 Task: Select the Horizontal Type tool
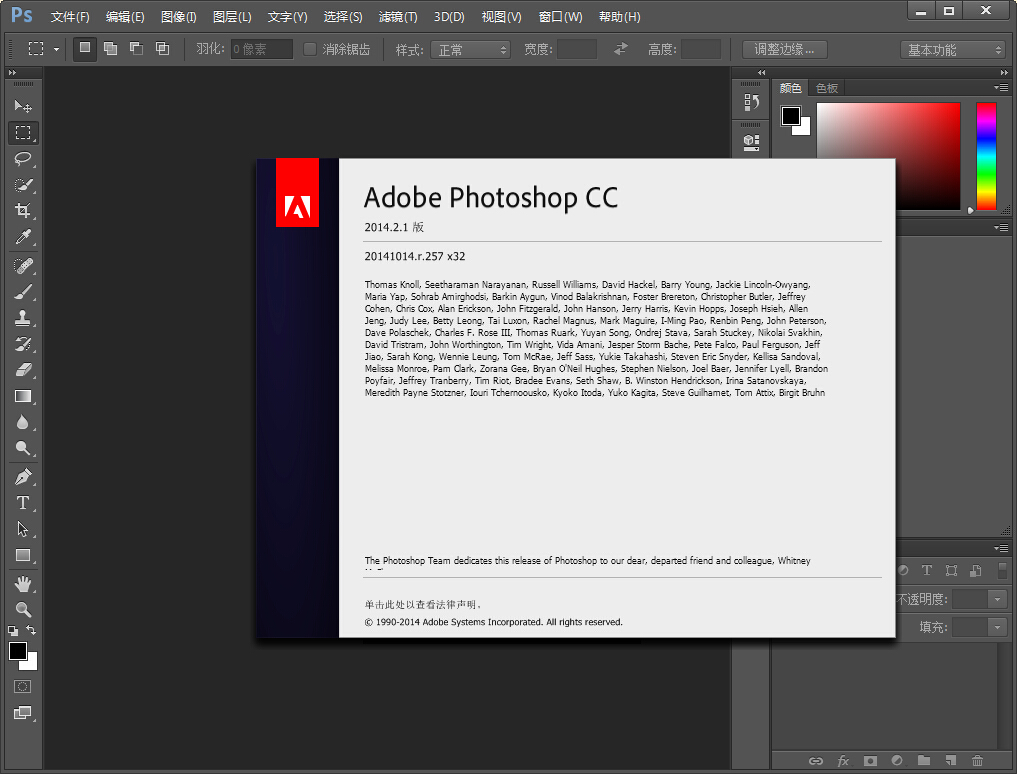click(22, 503)
